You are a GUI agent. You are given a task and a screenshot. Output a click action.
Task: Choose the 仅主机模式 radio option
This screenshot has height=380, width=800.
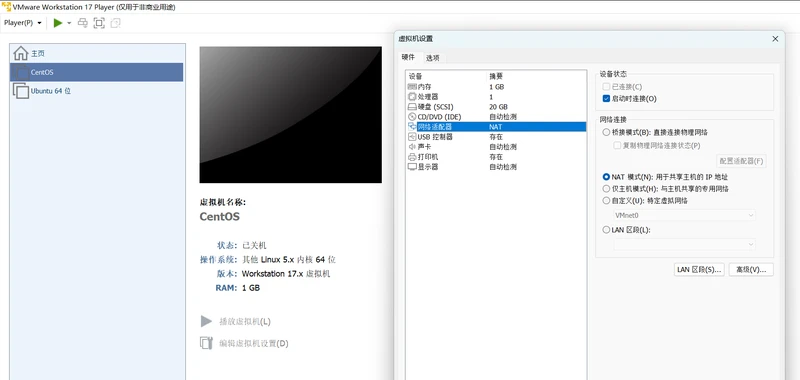606,189
